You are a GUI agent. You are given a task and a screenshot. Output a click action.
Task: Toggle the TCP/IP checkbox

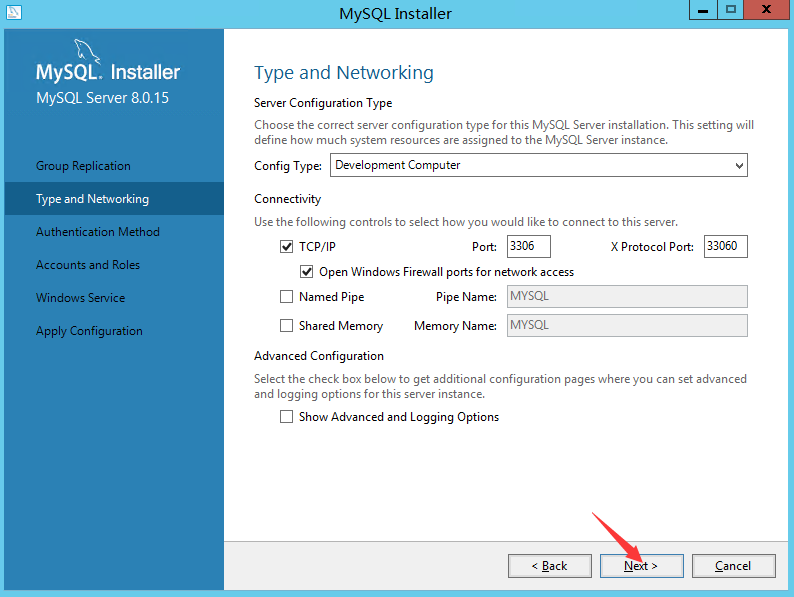coord(287,247)
